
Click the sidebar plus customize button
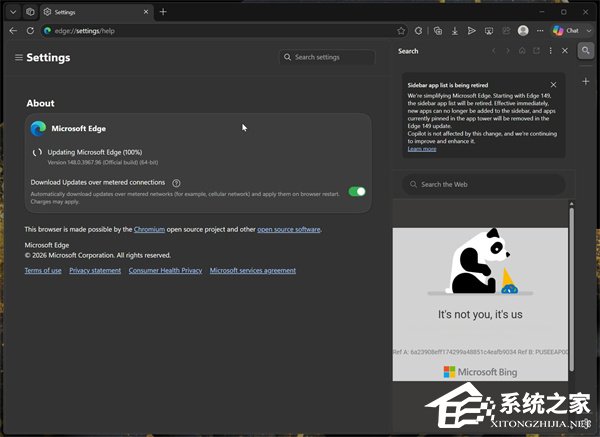585,82
